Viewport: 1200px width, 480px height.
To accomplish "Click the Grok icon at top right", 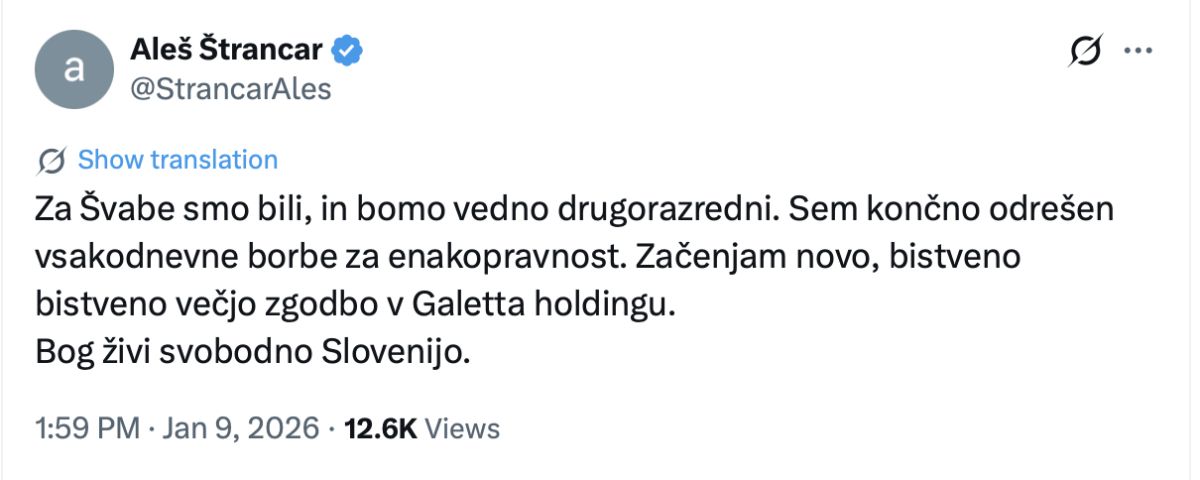I will pyautogui.click(x=1086, y=51).
